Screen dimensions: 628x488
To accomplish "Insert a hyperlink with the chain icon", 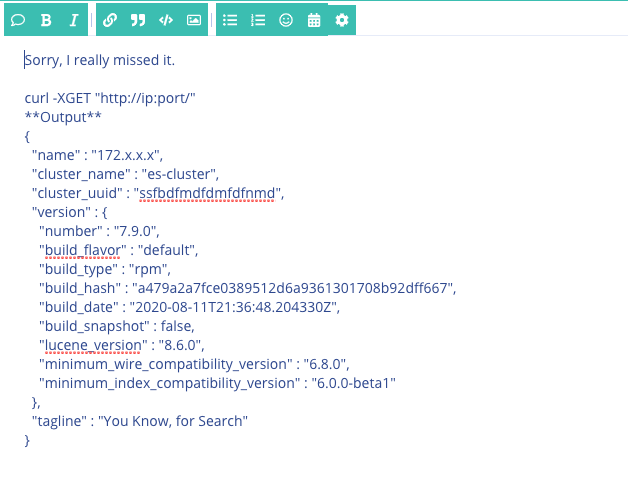I will coord(110,20).
